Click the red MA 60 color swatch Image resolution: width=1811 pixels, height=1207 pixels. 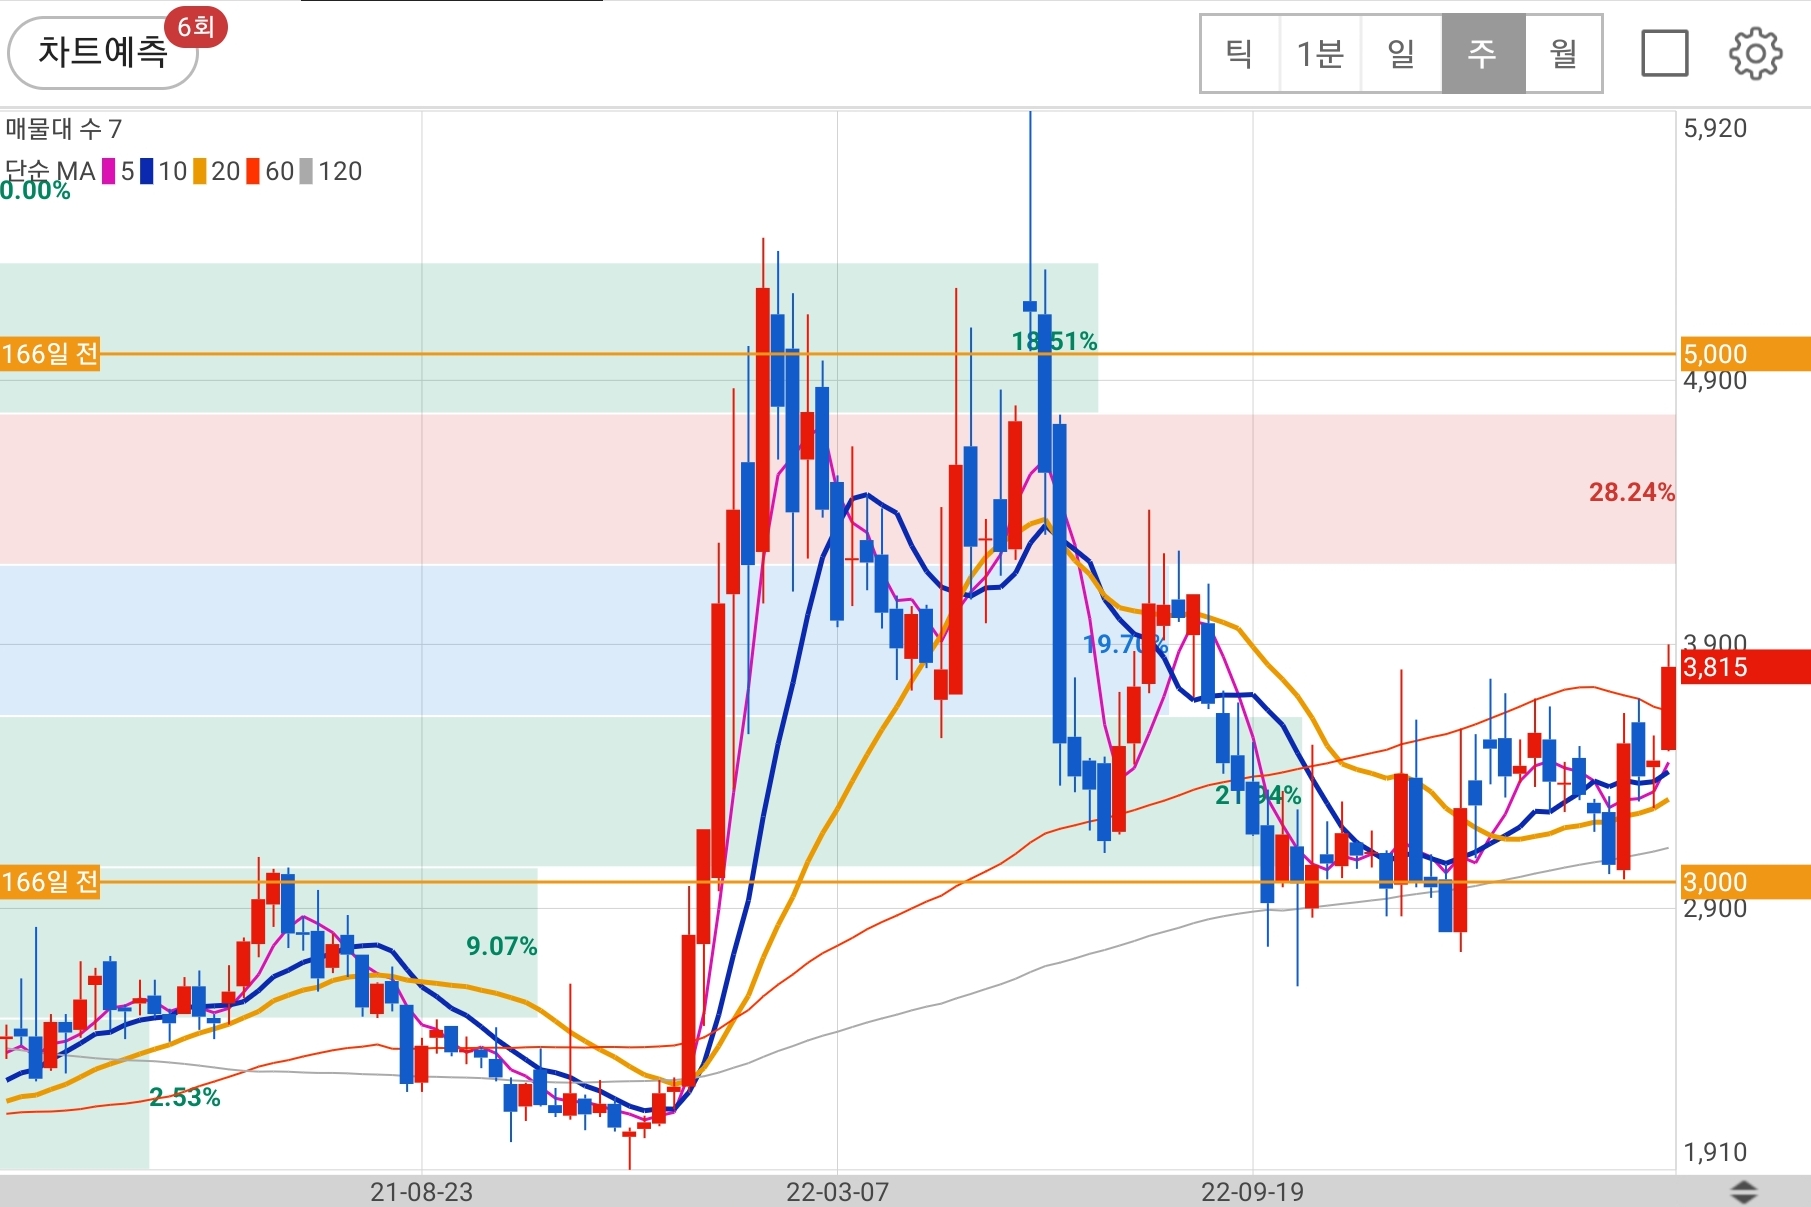point(253,171)
